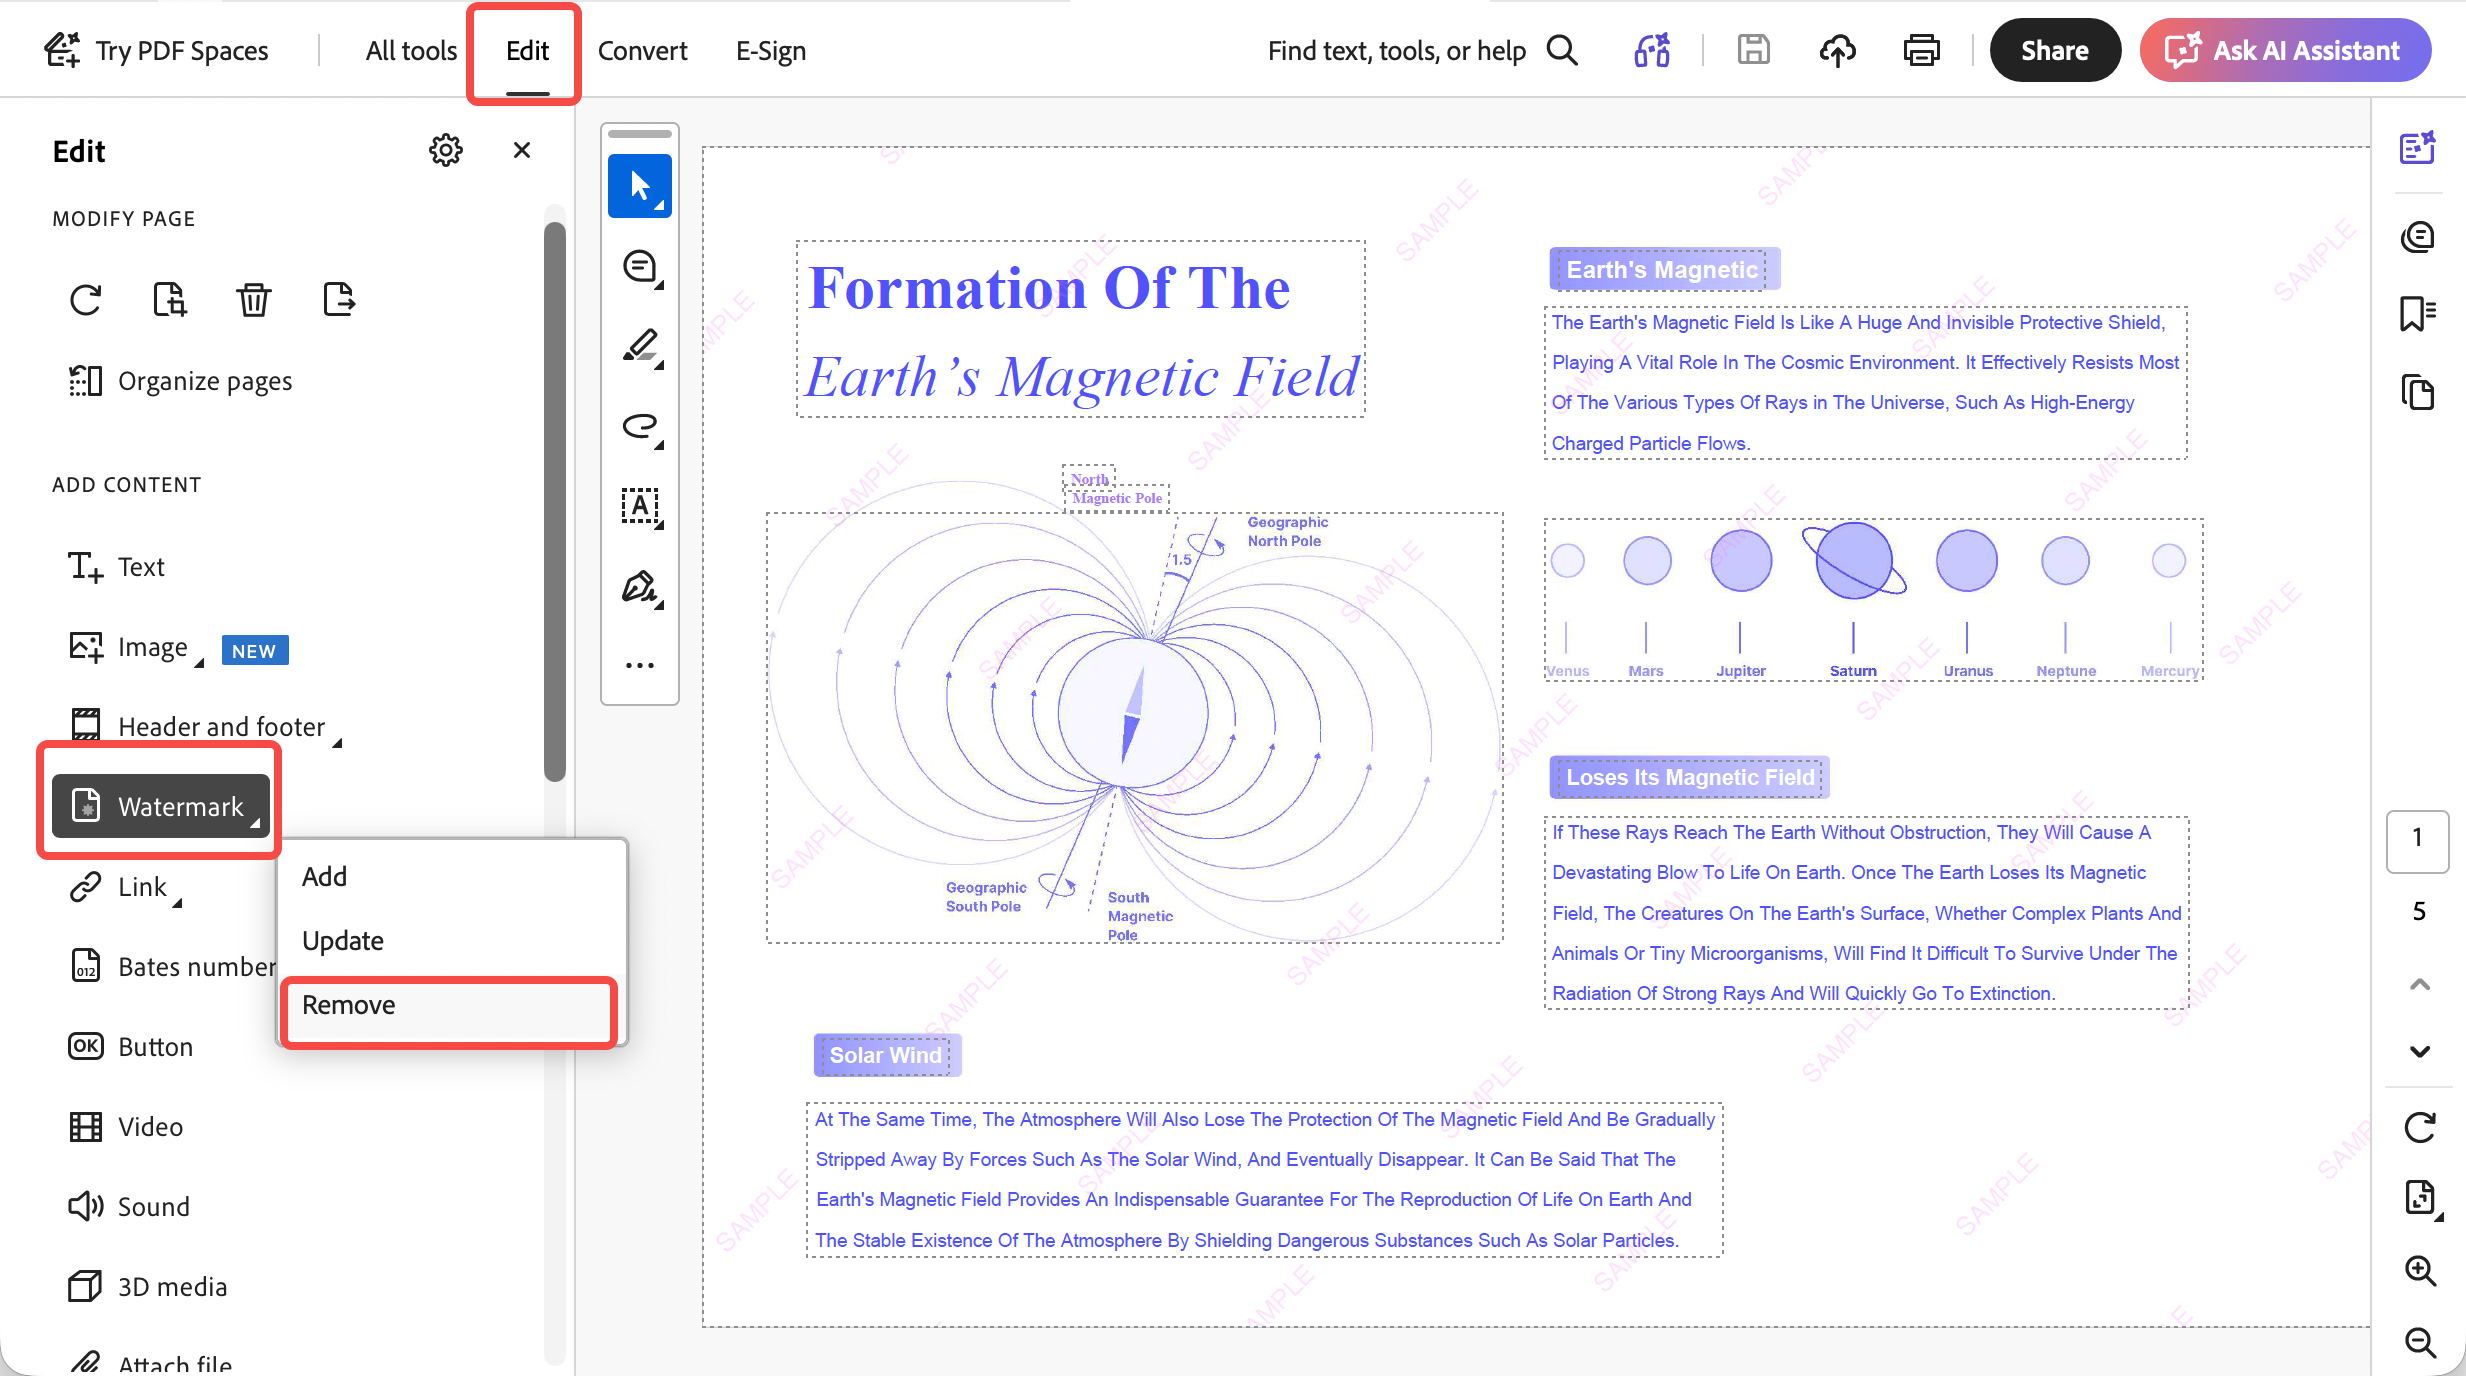Select the highlighter tool
The height and width of the screenshot is (1376, 2466).
point(640,347)
